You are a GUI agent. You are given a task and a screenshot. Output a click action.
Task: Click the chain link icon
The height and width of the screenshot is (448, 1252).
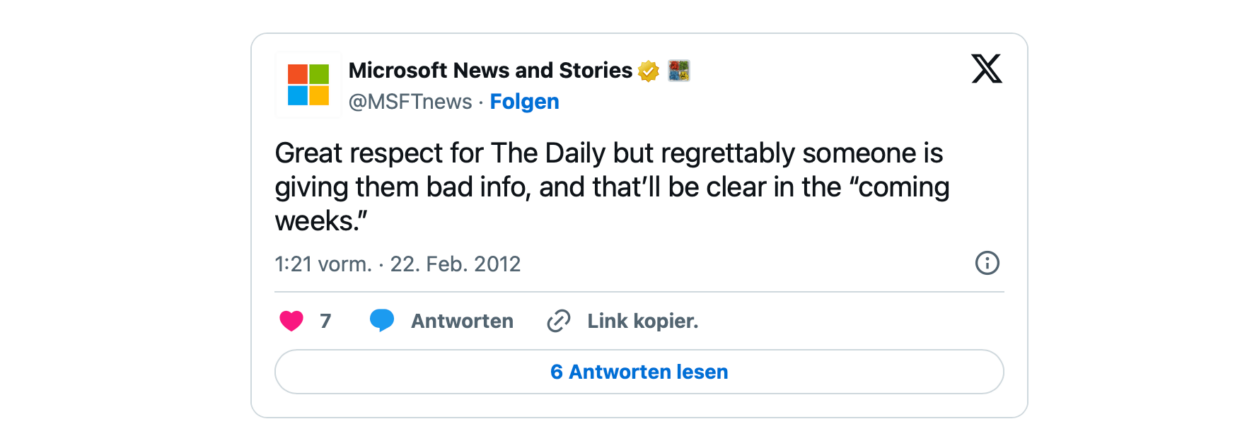click(x=558, y=321)
